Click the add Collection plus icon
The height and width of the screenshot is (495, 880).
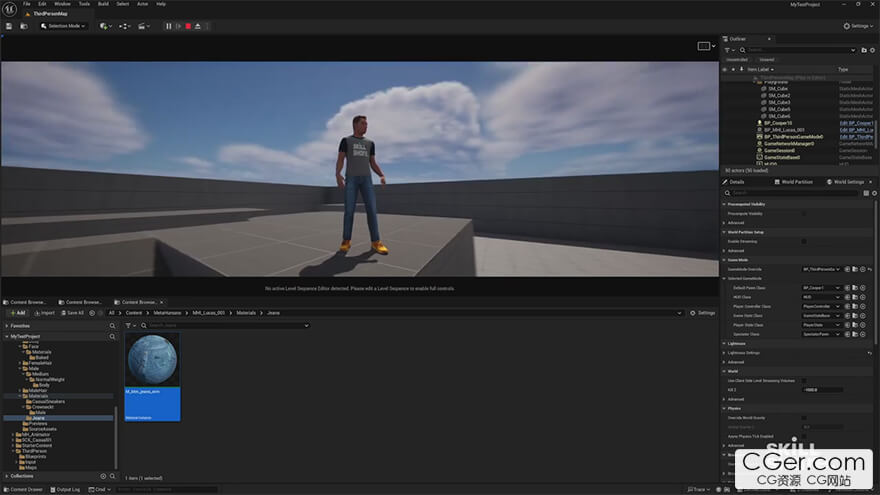102,476
